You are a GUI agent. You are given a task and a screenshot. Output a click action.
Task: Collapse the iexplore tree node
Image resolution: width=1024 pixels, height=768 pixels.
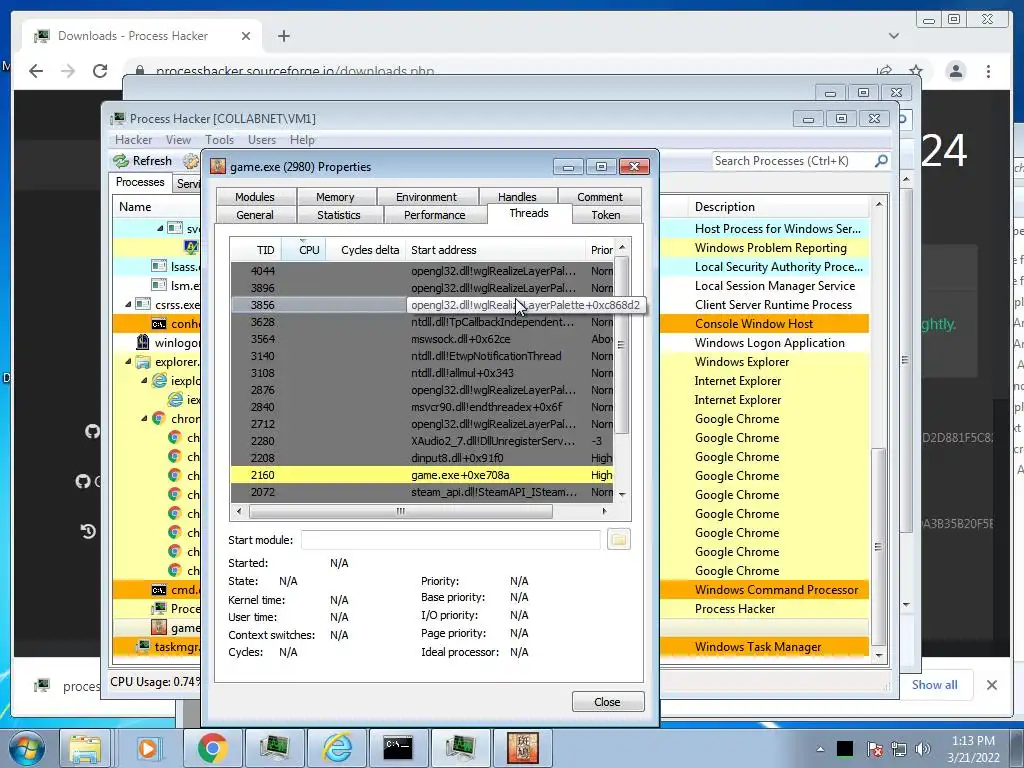[144, 381]
